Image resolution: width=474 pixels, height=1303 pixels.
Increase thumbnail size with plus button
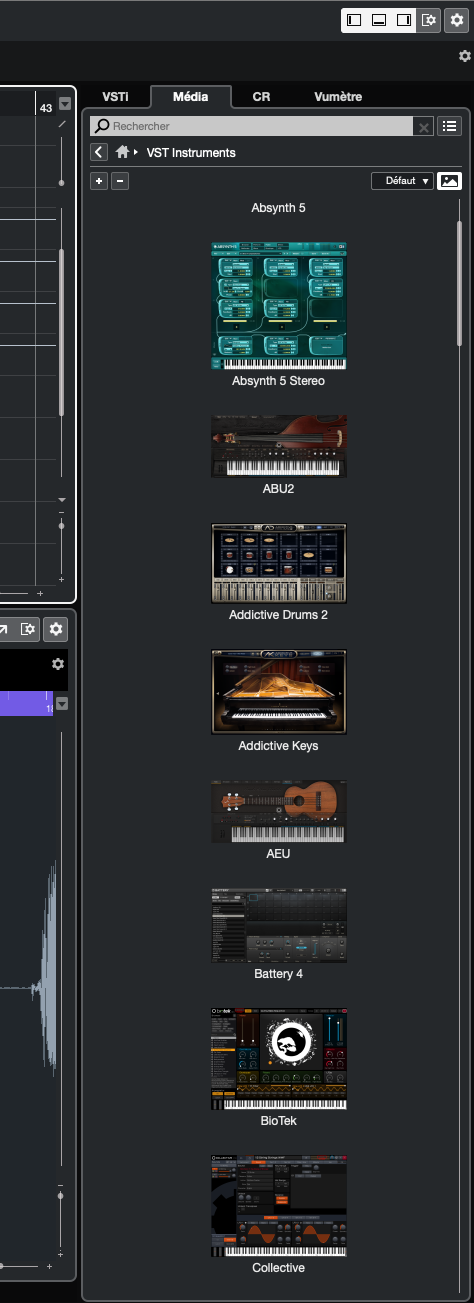(98, 181)
